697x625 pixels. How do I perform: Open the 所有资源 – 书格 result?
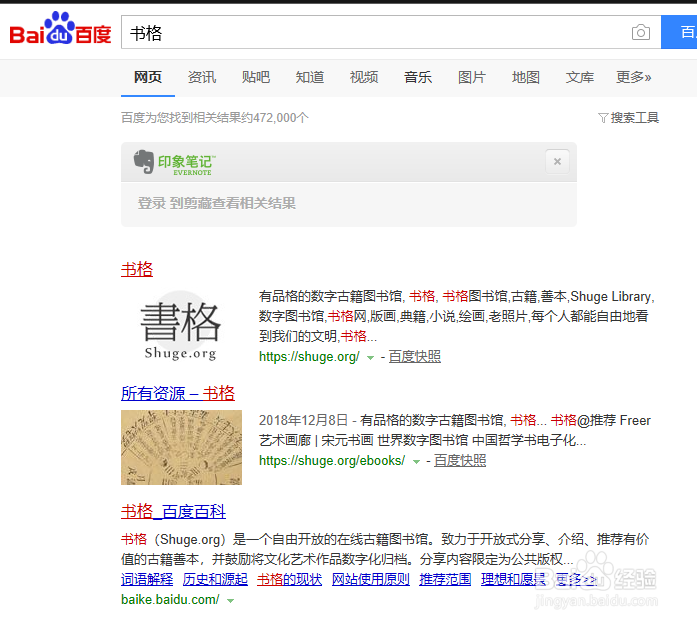pyautogui.click(x=178, y=393)
